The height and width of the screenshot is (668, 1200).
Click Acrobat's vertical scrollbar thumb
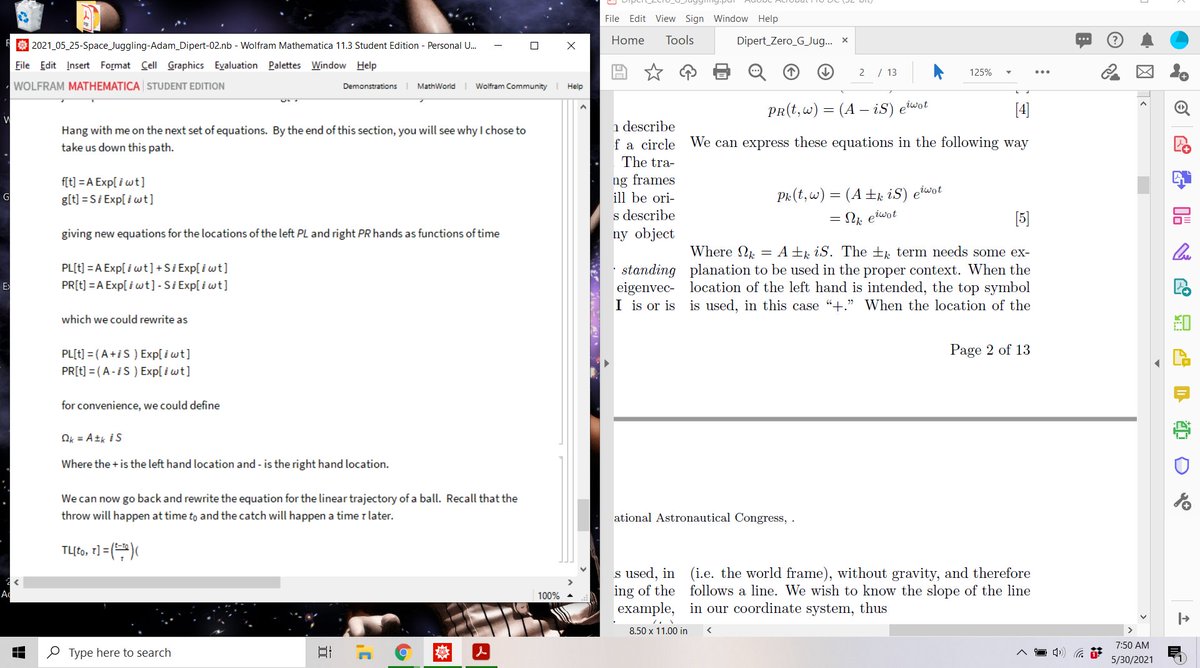click(1144, 187)
